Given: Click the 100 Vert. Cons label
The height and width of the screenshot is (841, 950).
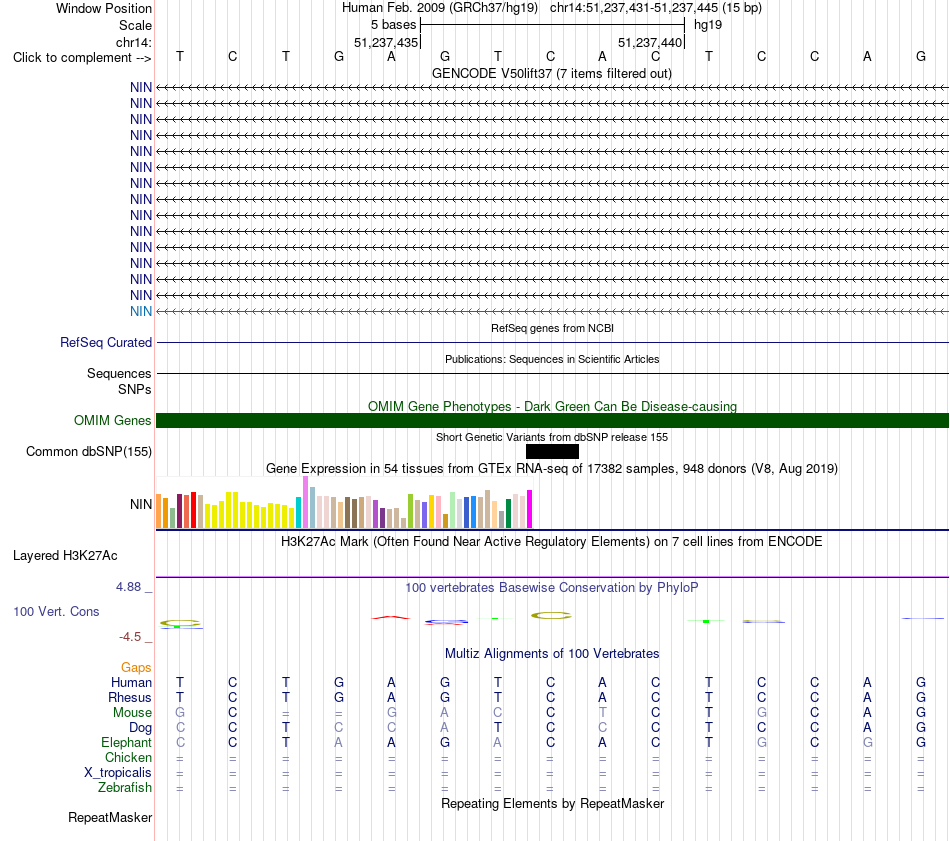Looking at the screenshot, I should 56,611.
